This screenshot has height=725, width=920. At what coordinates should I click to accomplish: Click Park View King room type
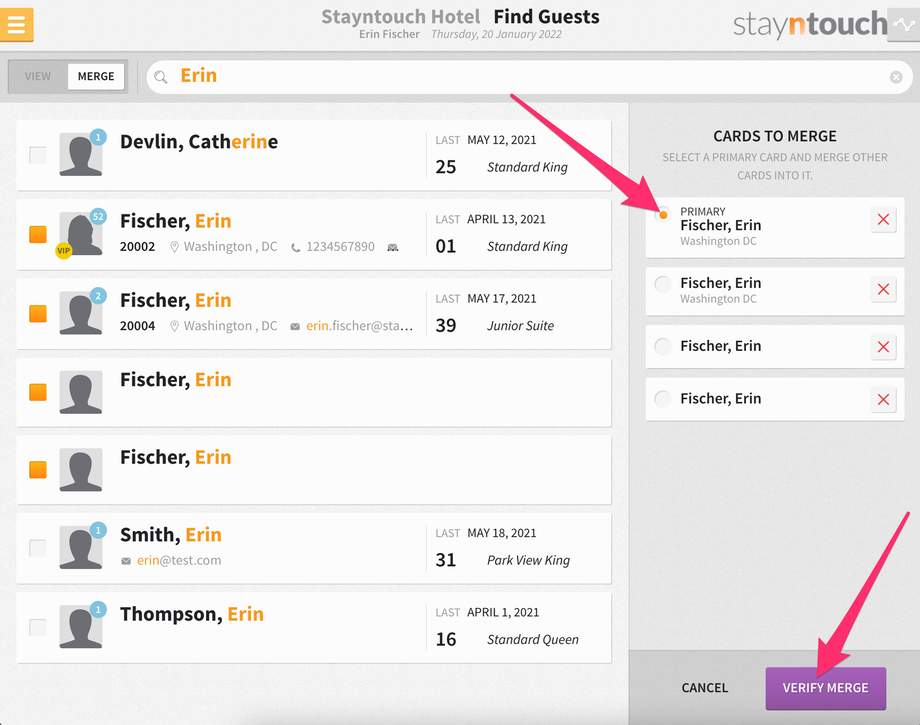(x=528, y=561)
